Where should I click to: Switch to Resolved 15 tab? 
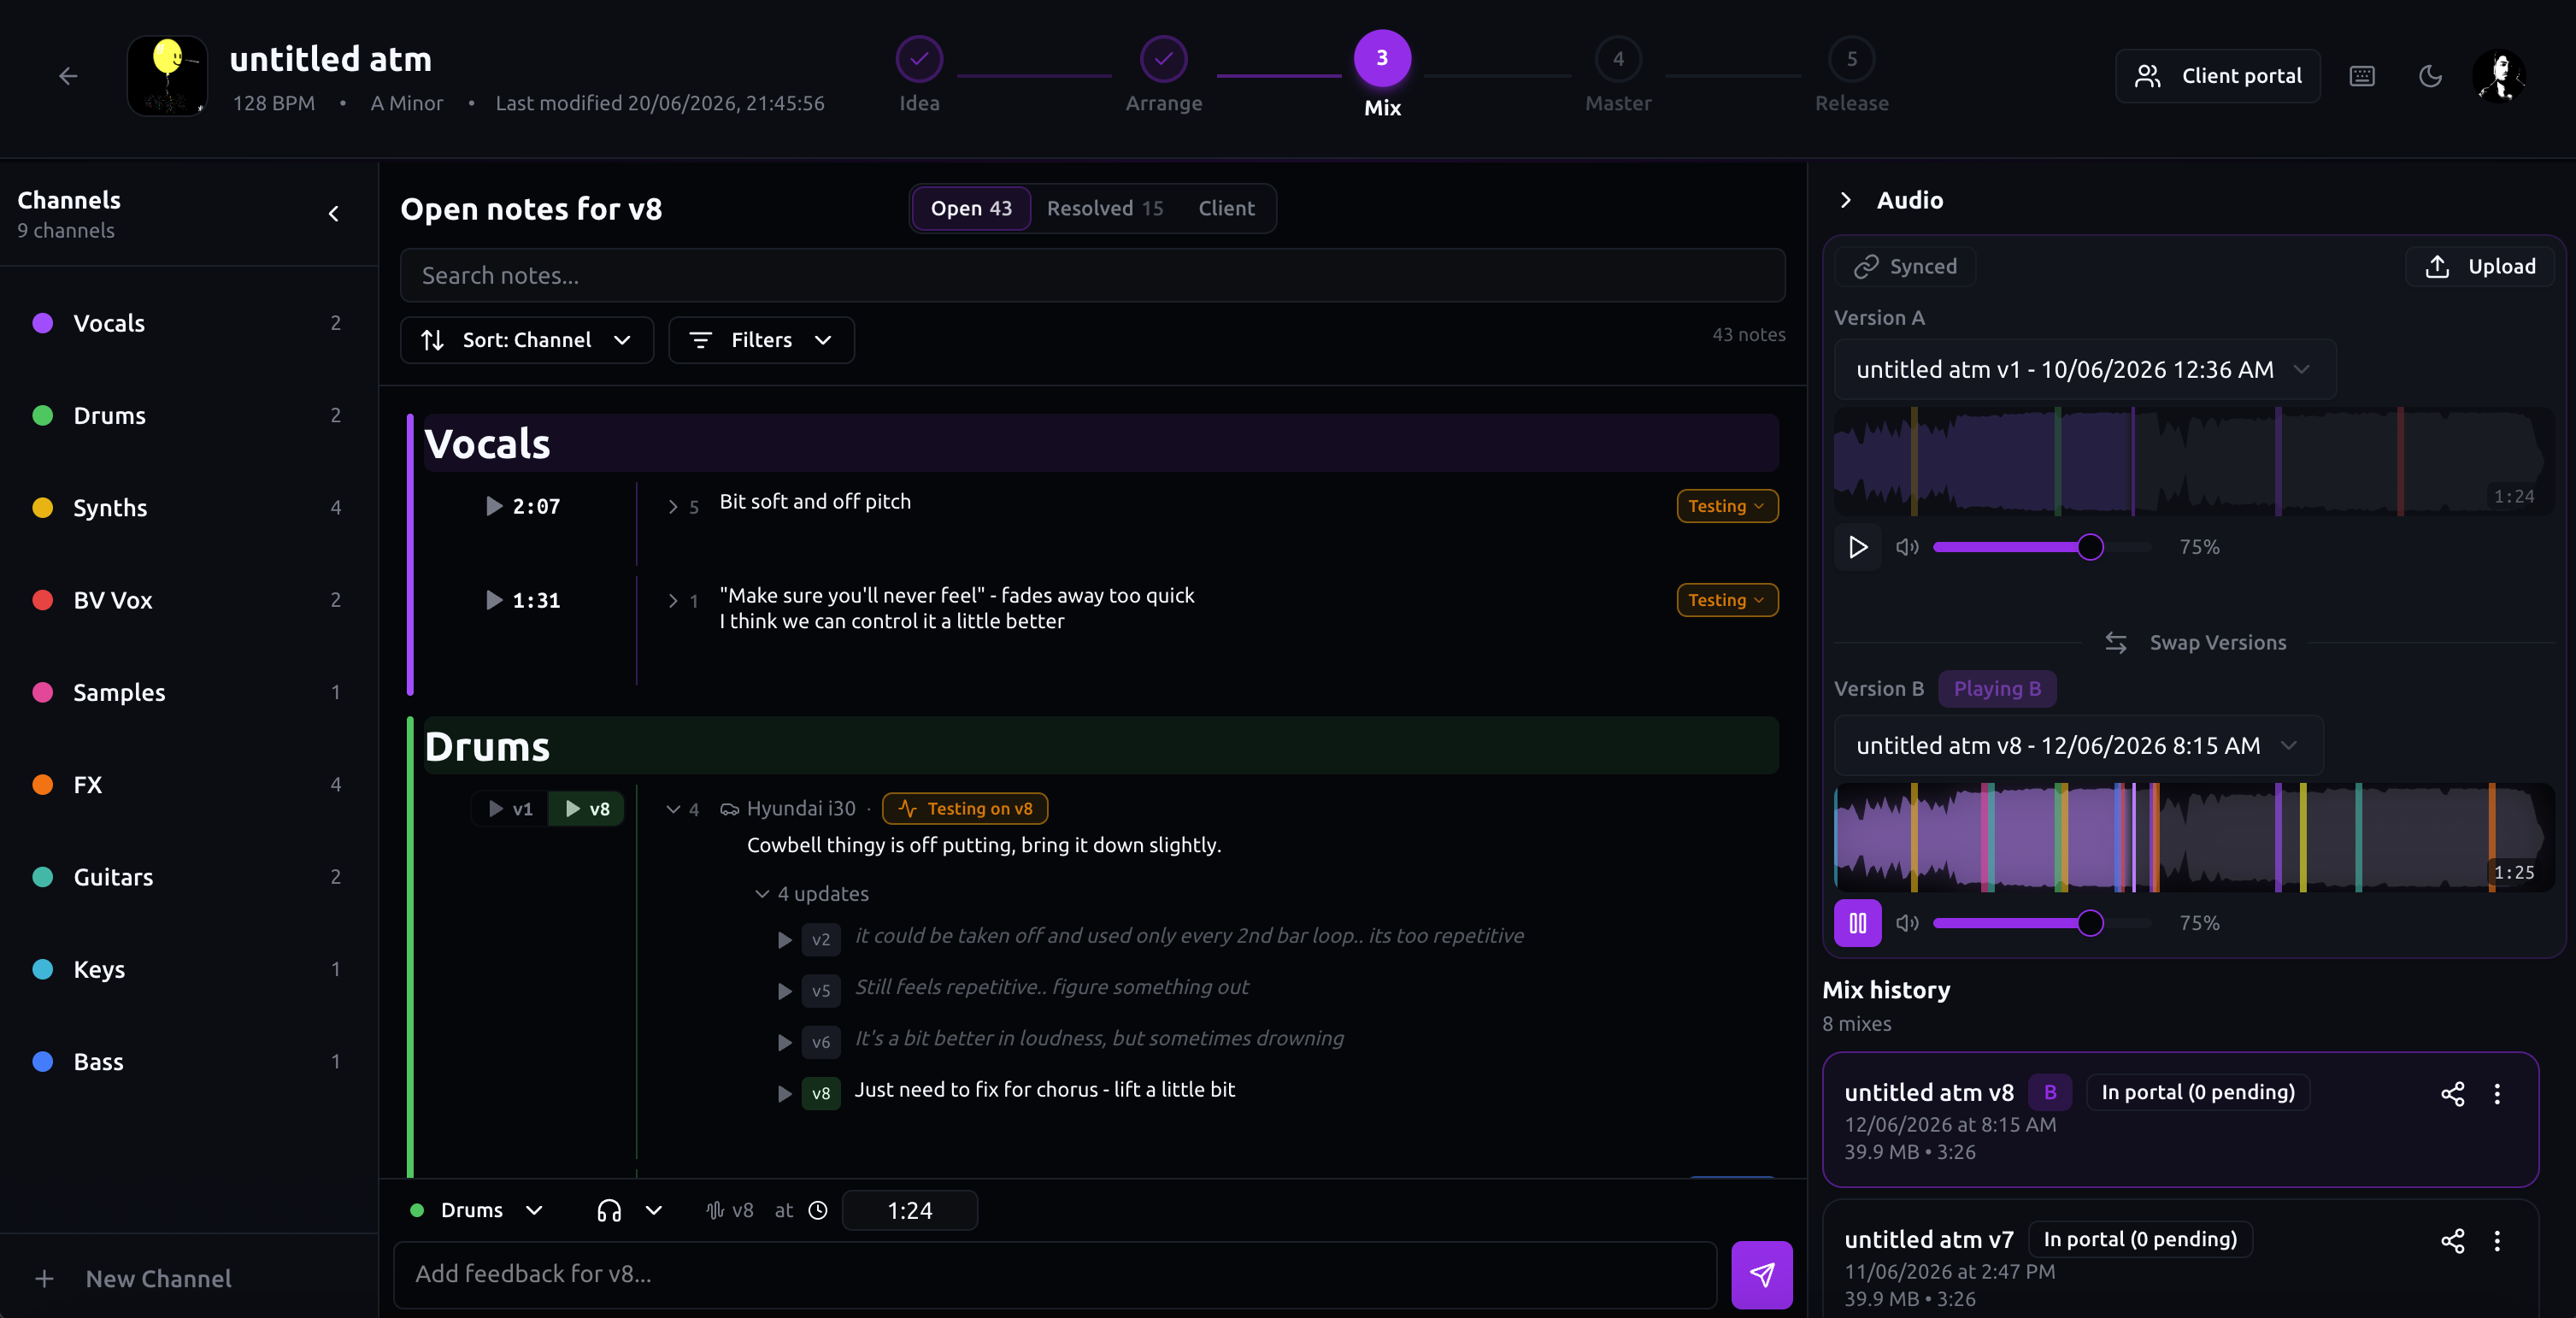[x=1105, y=208]
